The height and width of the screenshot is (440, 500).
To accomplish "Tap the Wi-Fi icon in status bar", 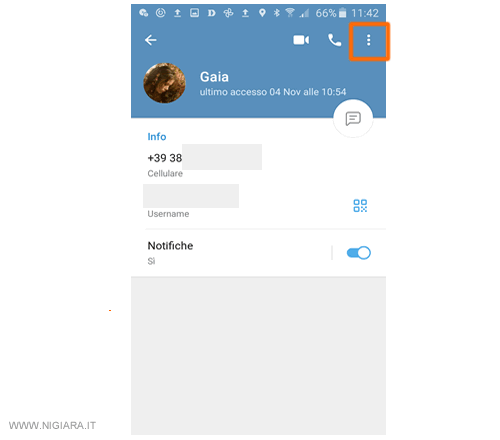I will (x=290, y=13).
